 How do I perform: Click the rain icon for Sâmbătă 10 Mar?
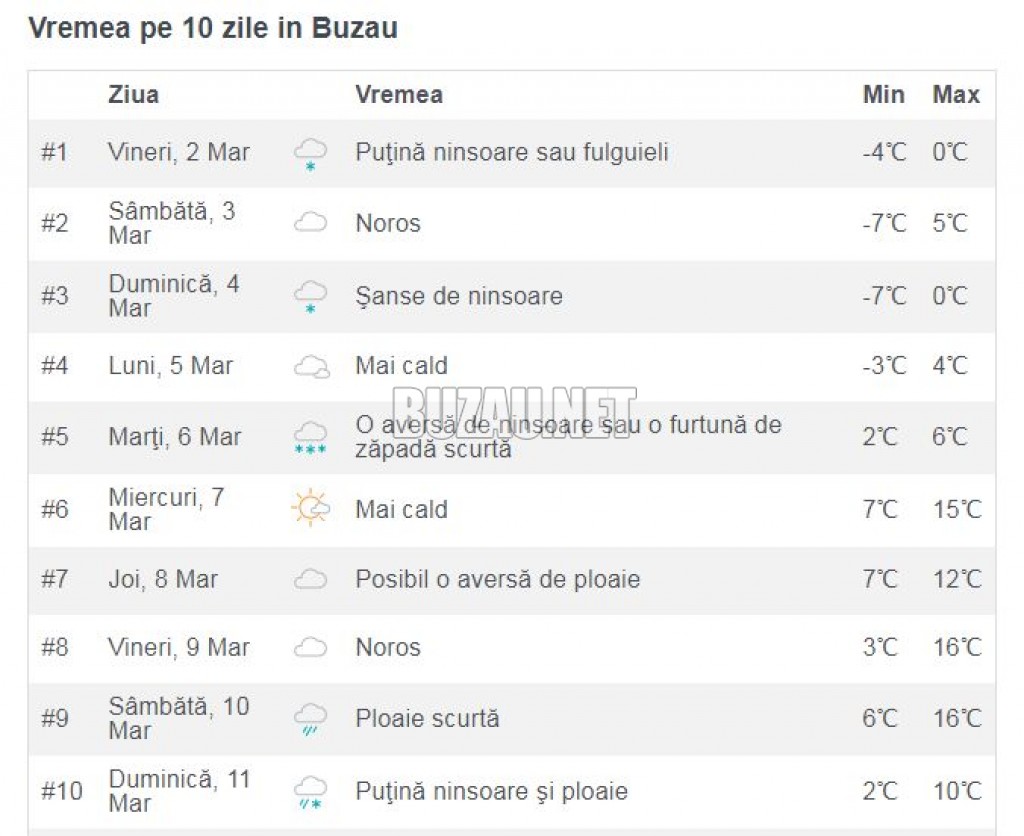[x=310, y=719]
